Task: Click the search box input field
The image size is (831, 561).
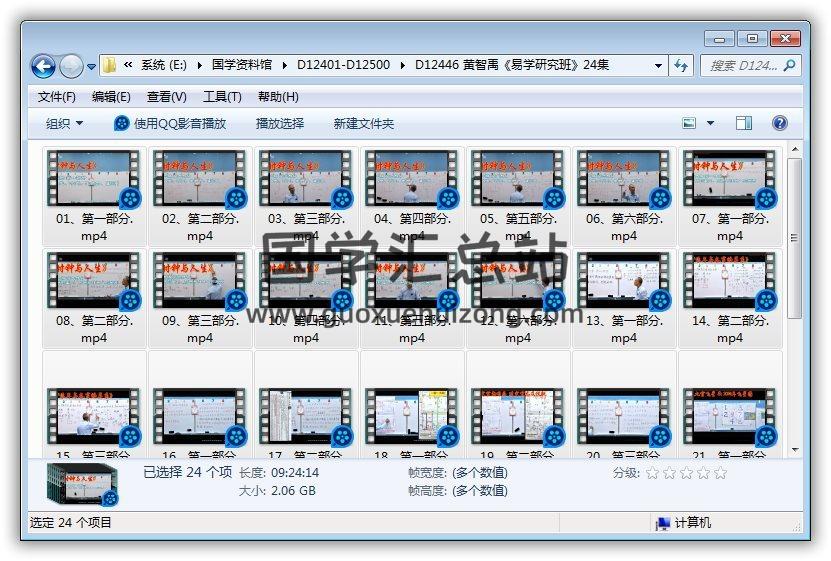Action: (743, 66)
